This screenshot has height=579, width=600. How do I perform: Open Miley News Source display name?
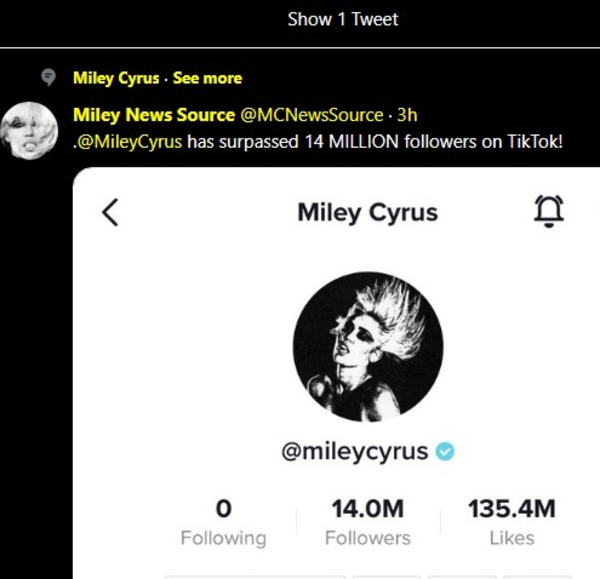tap(154, 115)
